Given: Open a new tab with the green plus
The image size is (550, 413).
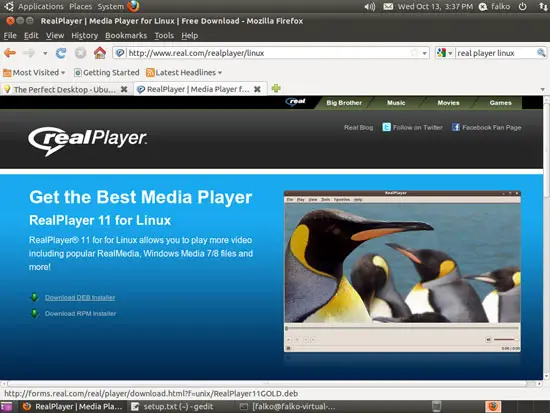Looking at the screenshot, I should coord(276,88).
